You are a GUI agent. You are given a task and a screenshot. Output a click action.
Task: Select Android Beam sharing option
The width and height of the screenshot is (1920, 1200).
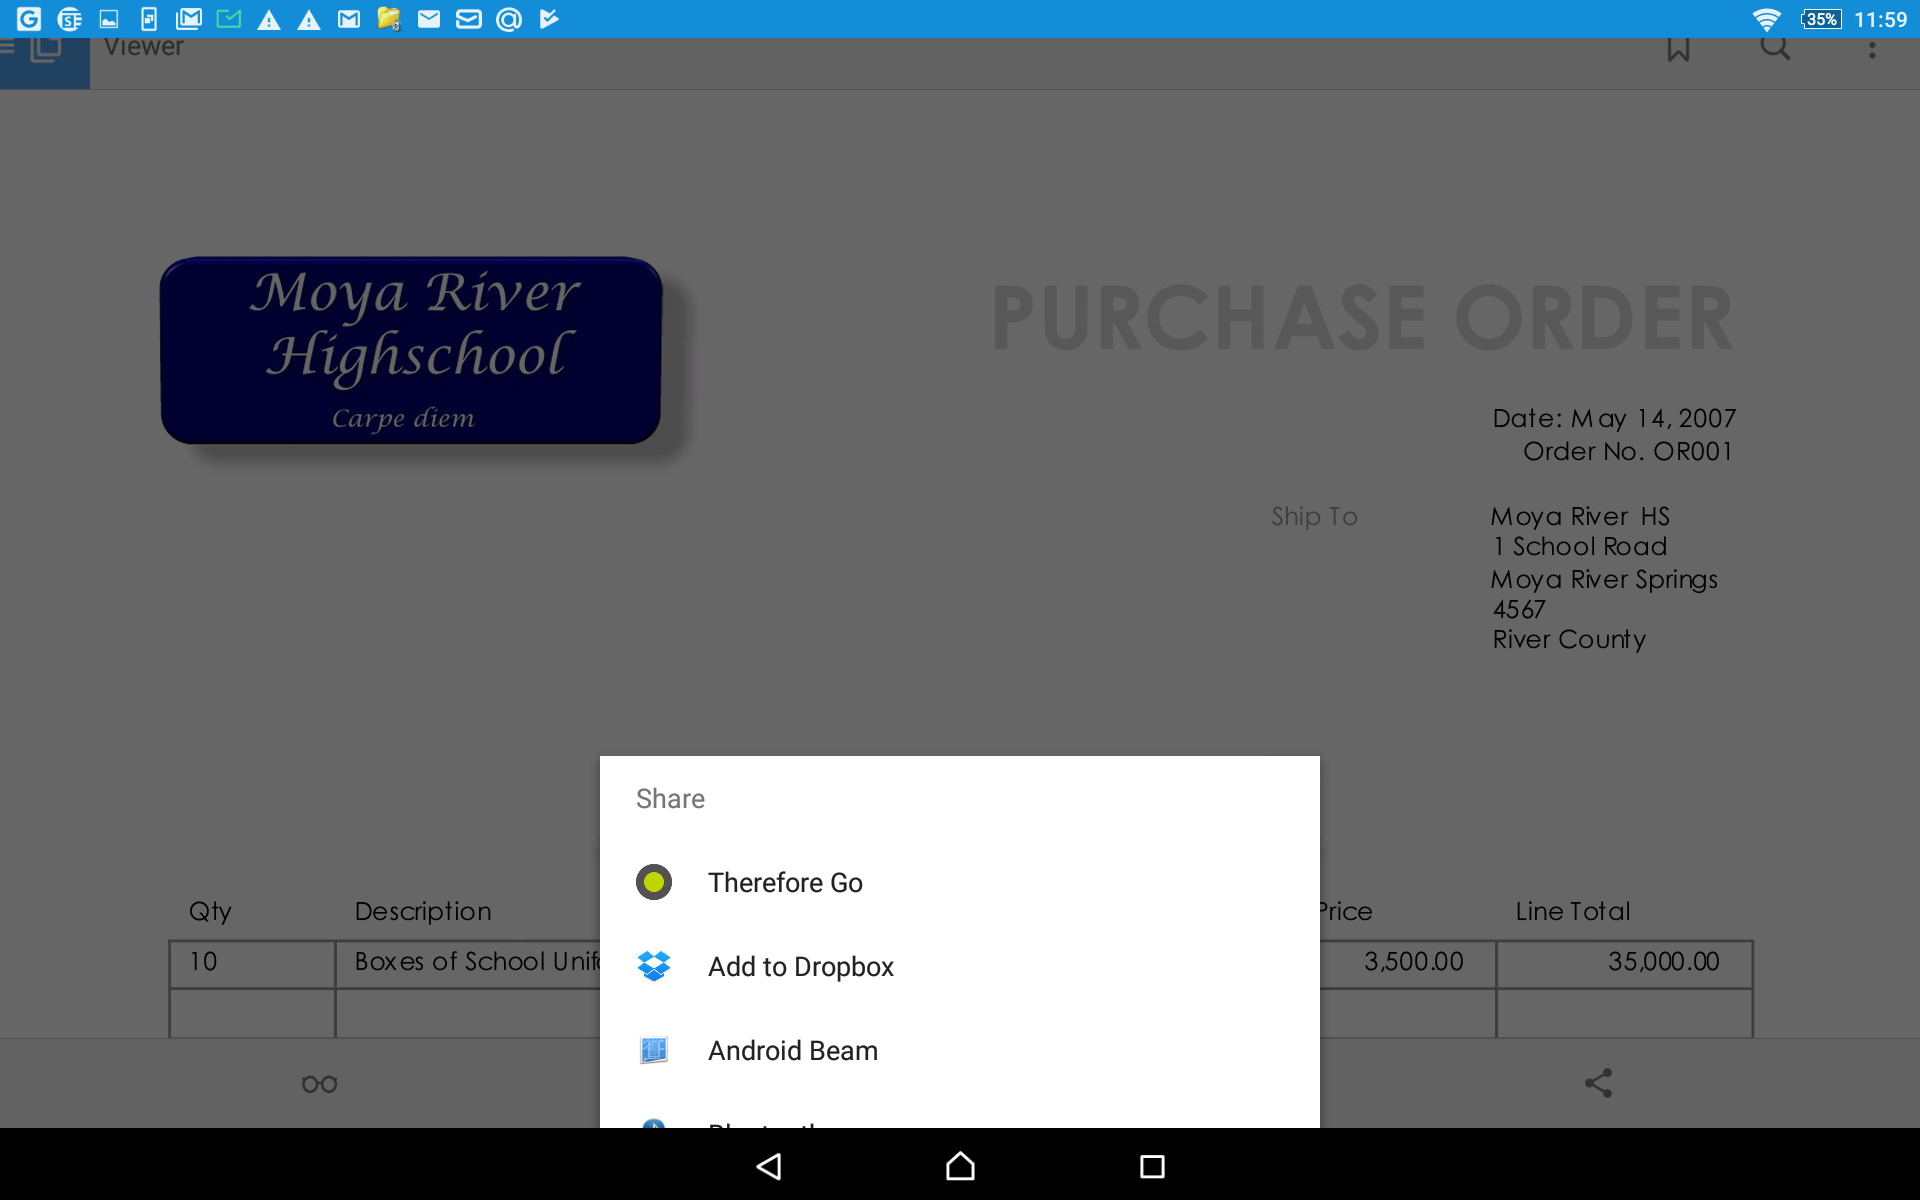pyautogui.click(x=959, y=1049)
